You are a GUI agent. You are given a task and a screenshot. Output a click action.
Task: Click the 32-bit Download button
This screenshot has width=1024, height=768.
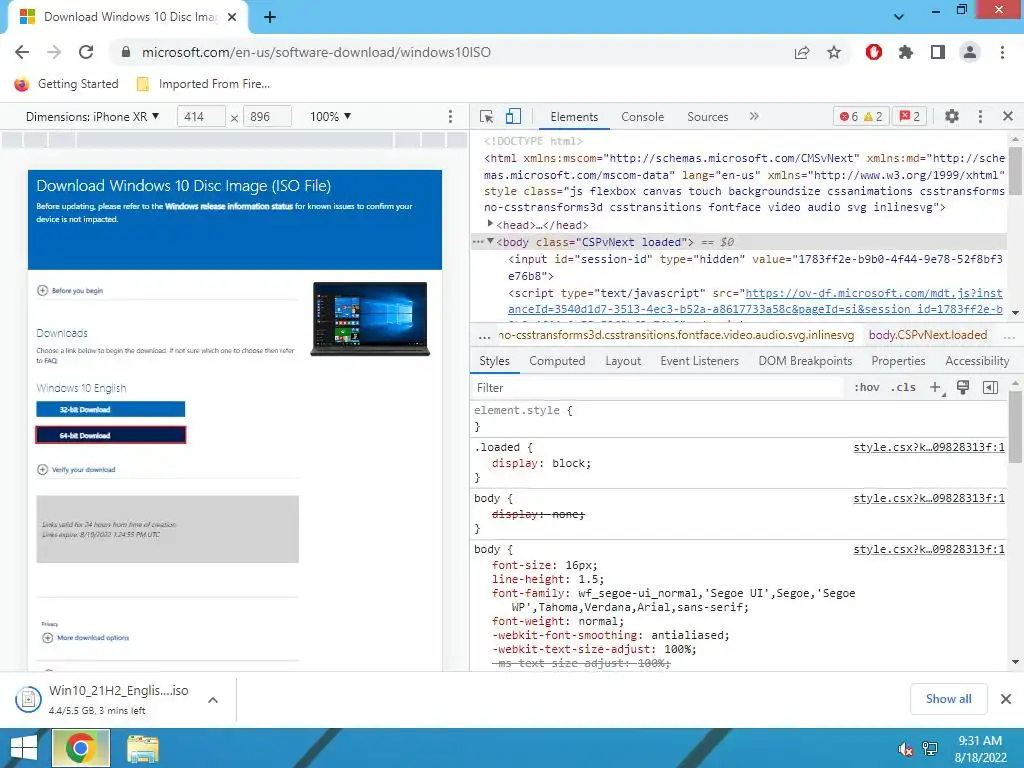pyautogui.click(x=110, y=409)
